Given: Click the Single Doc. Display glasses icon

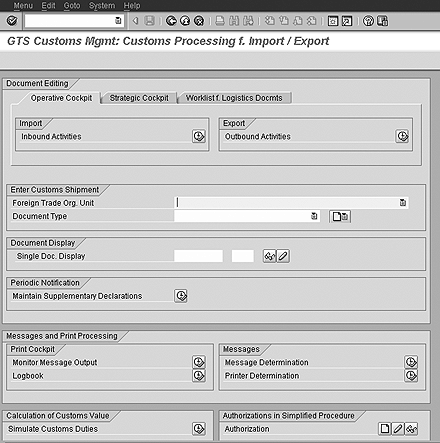Looking at the screenshot, I should point(269,256).
